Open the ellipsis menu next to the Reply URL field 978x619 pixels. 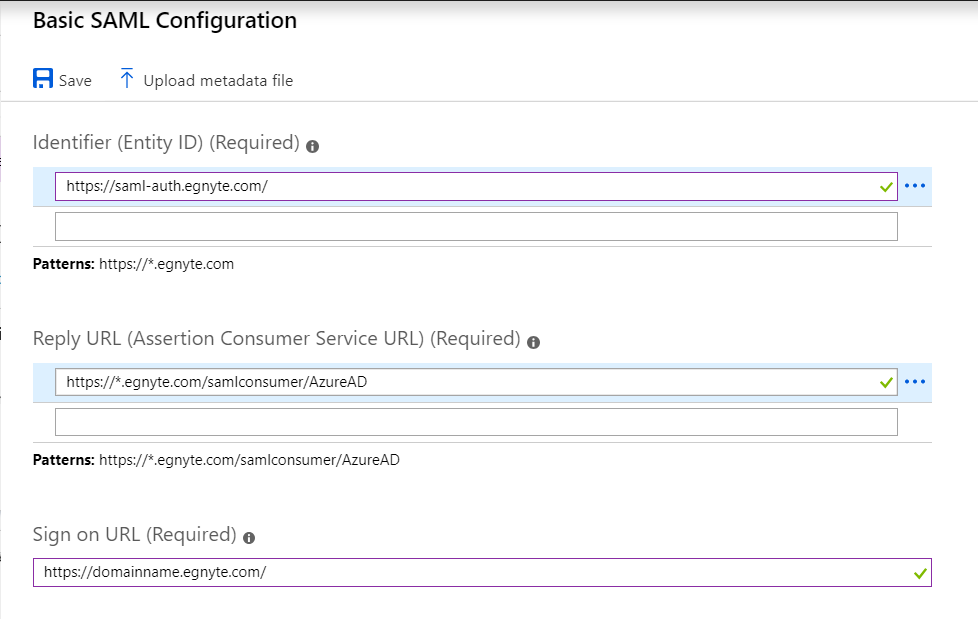click(915, 381)
